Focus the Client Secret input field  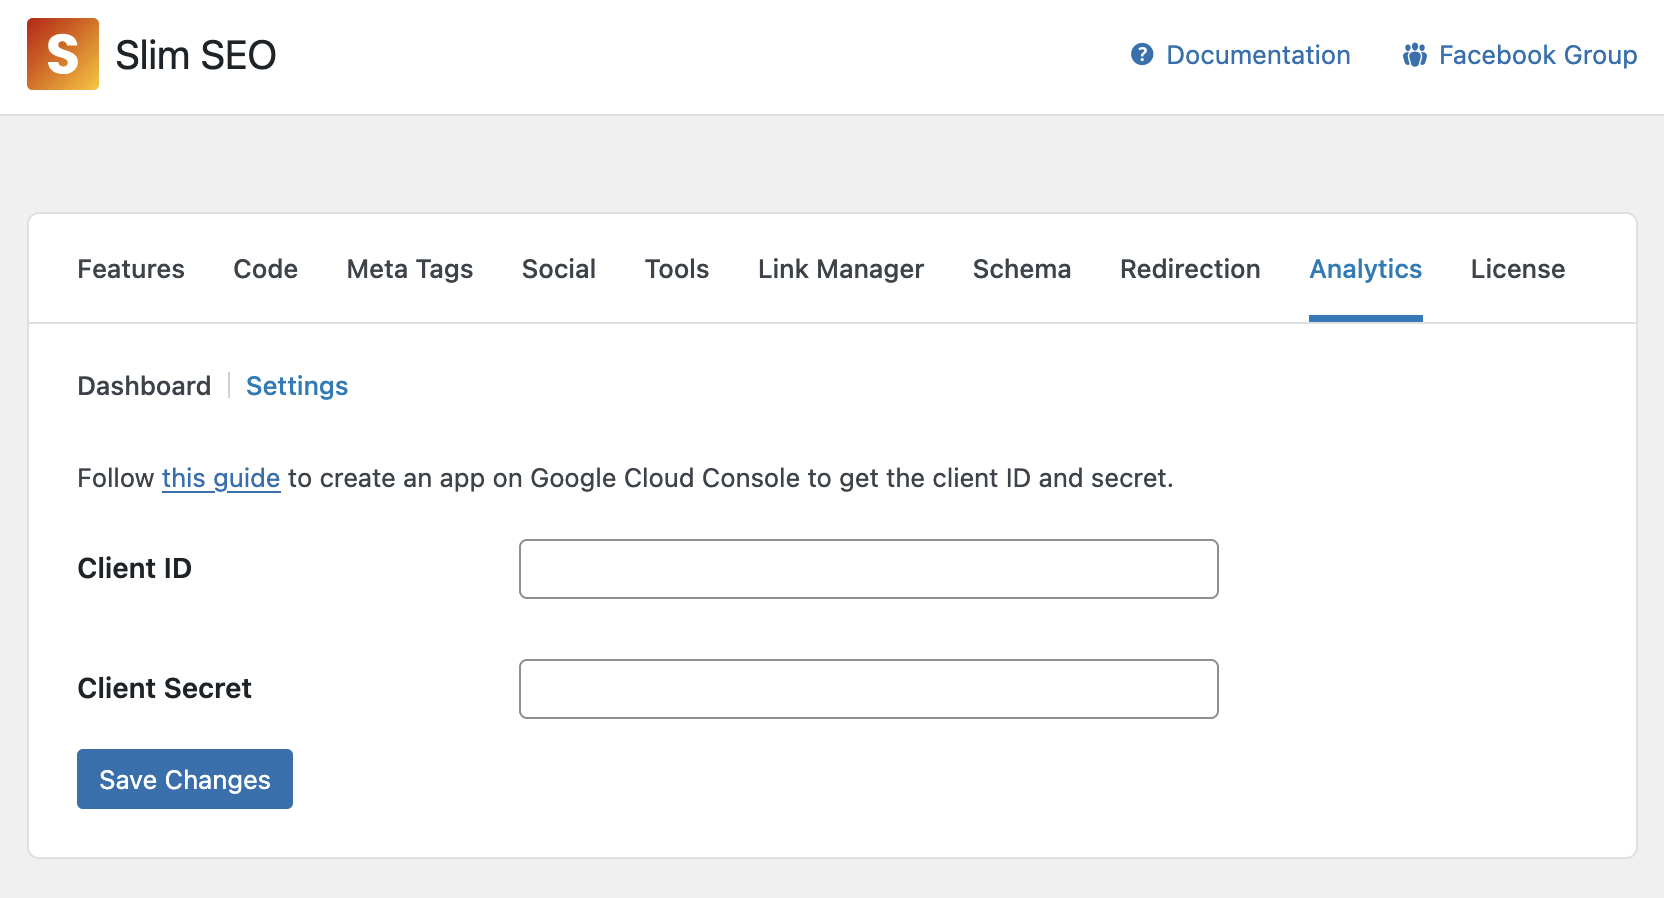click(869, 689)
